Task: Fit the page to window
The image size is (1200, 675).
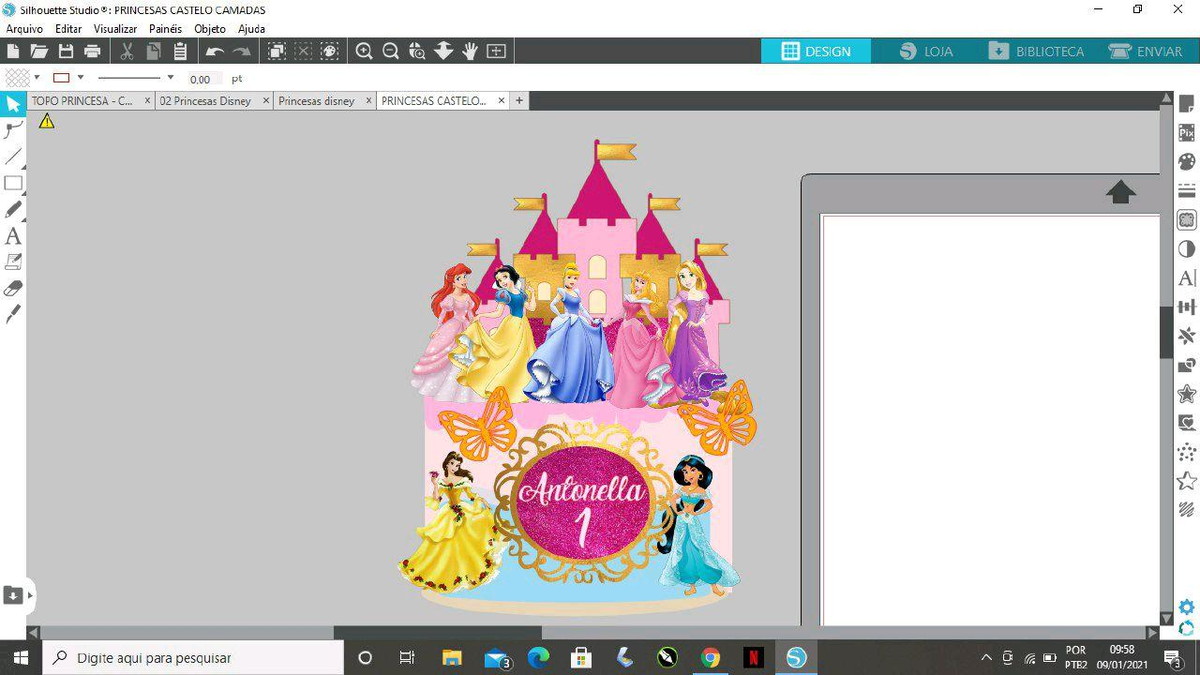Action: pos(496,51)
